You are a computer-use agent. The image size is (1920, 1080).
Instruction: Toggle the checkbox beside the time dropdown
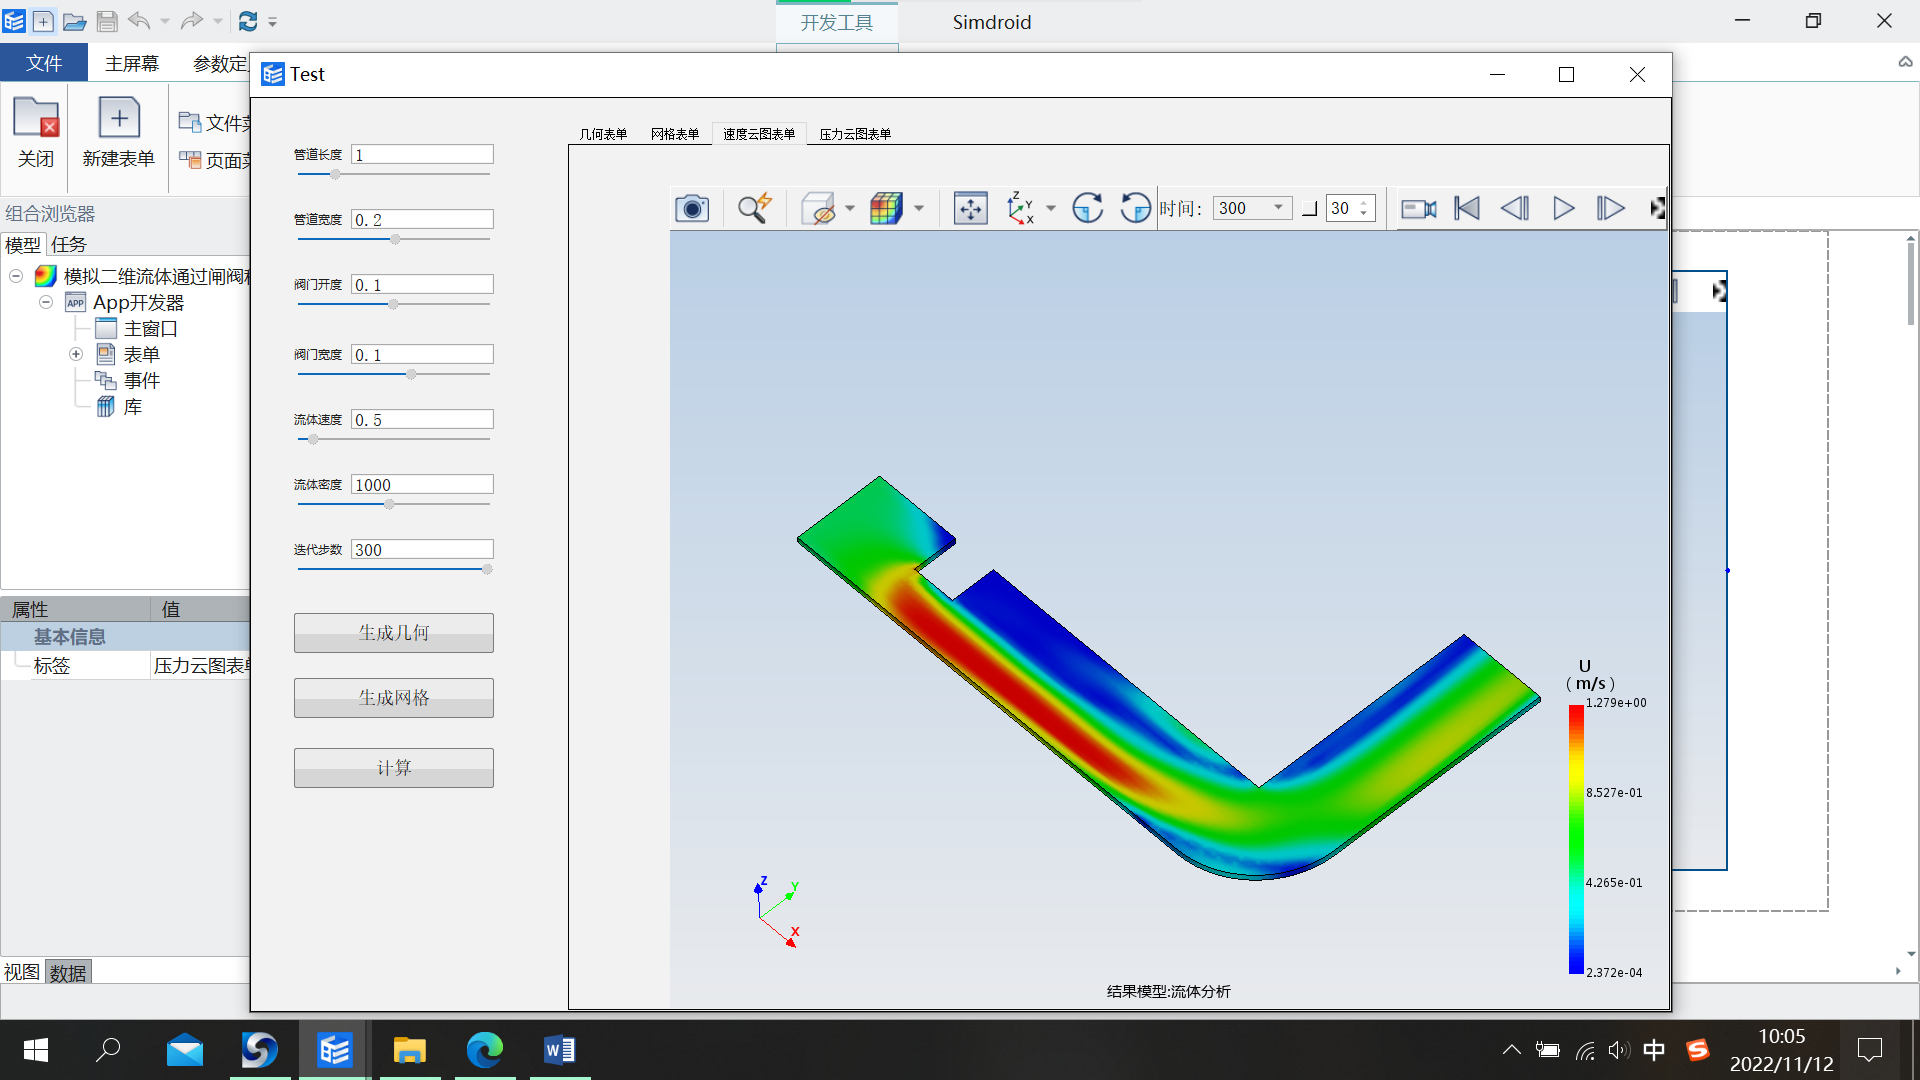click(x=1309, y=208)
